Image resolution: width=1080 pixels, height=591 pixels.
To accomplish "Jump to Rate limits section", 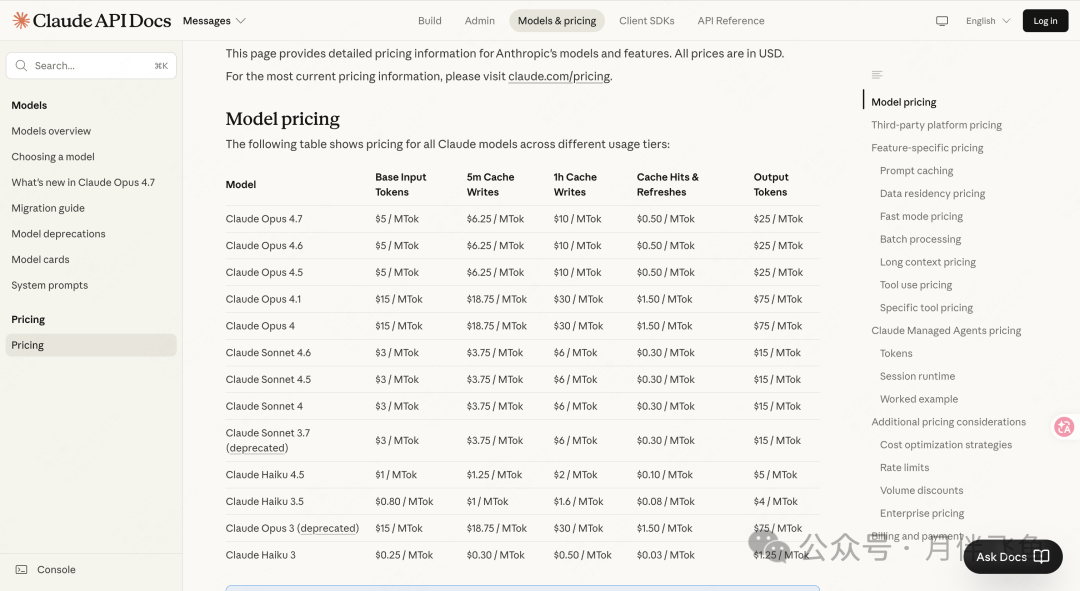I will (x=904, y=468).
